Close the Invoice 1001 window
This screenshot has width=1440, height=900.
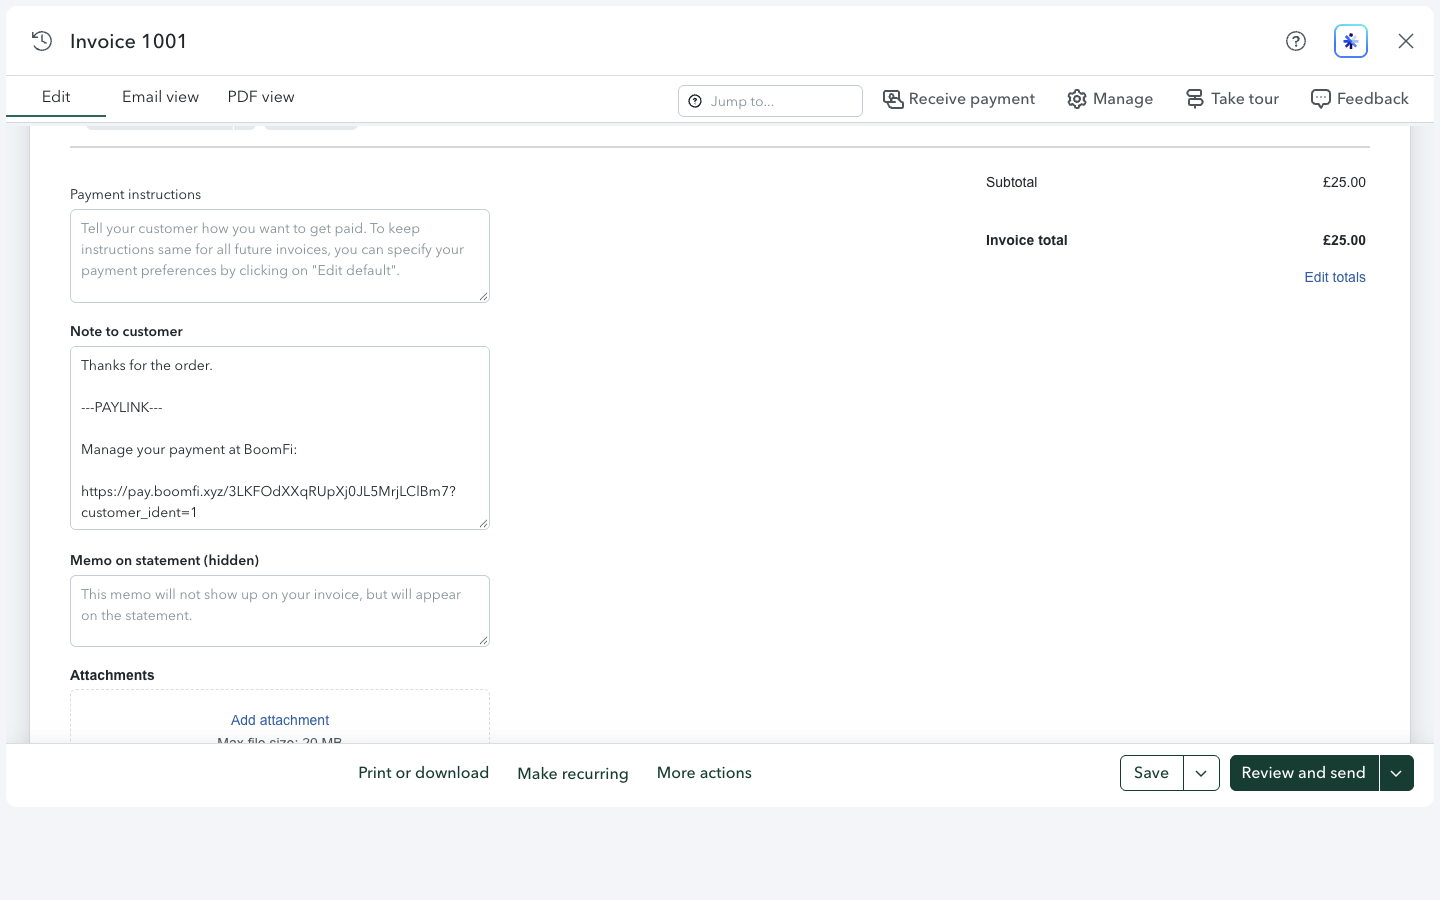click(x=1406, y=41)
